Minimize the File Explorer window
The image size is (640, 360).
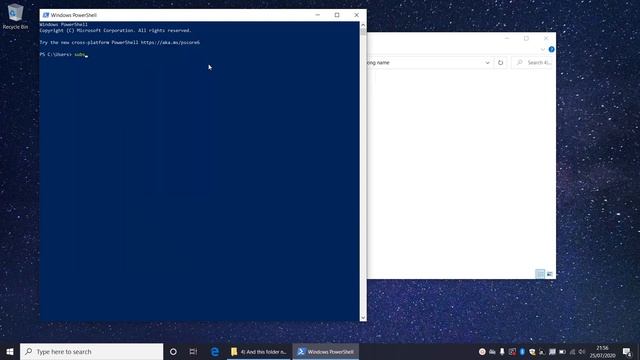[x=507, y=38]
